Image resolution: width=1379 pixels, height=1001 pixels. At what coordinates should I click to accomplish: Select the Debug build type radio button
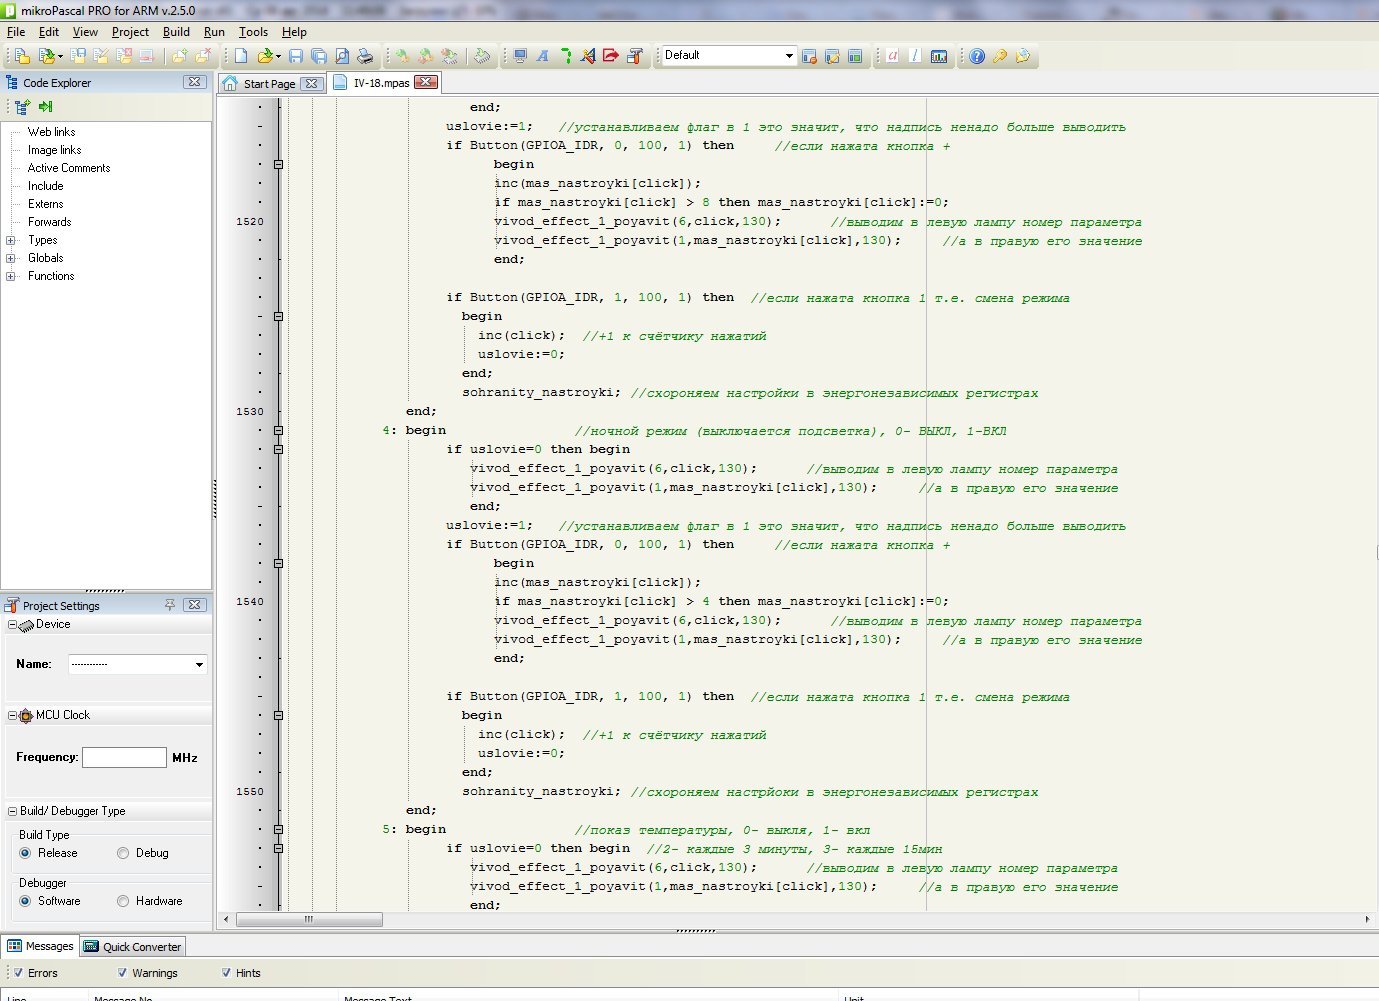pyautogui.click(x=123, y=853)
